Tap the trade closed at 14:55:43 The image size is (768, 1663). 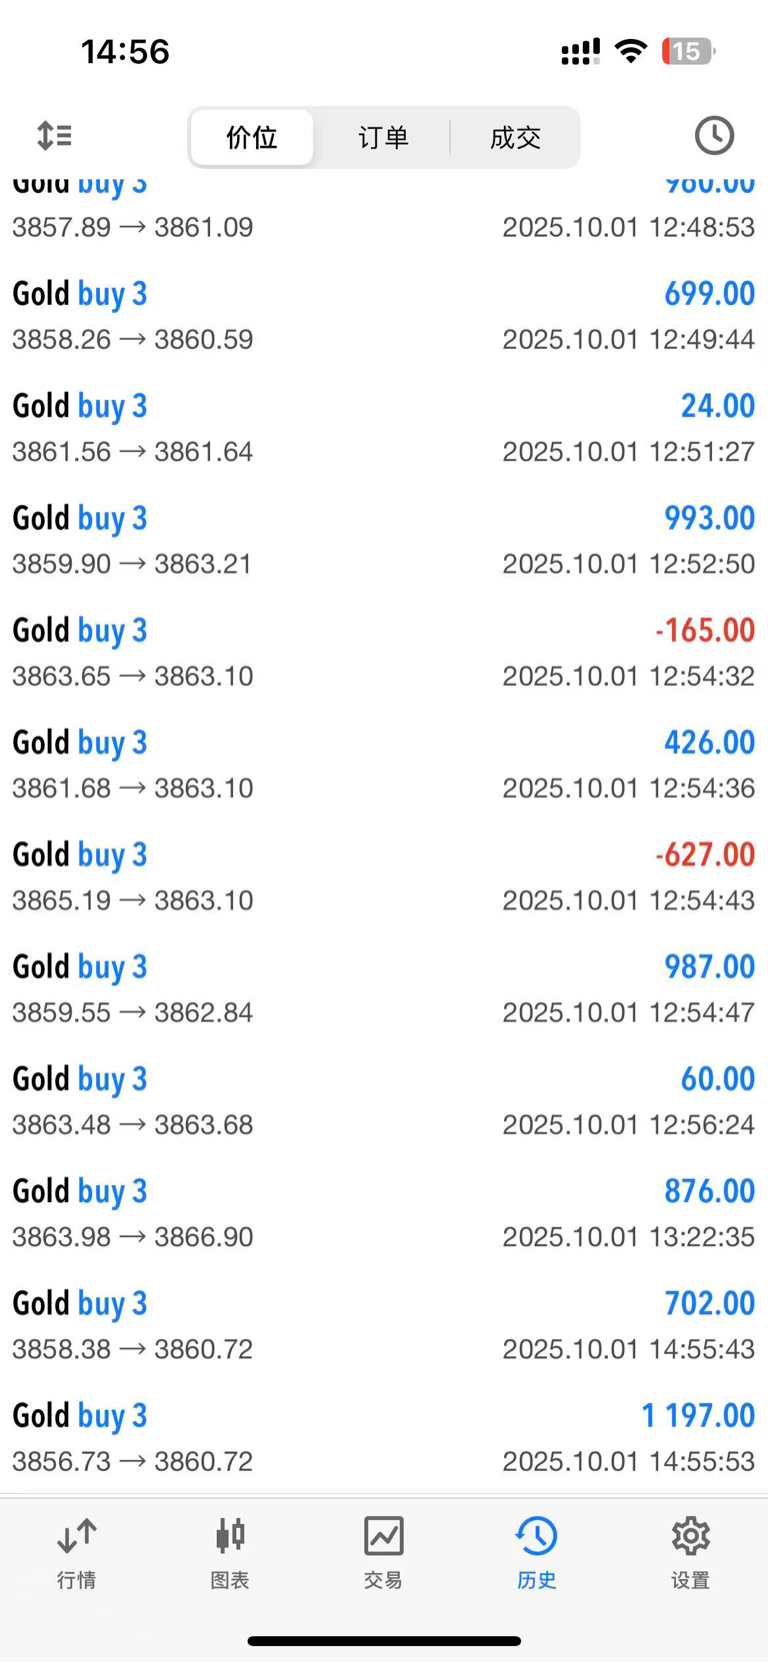click(x=384, y=1325)
